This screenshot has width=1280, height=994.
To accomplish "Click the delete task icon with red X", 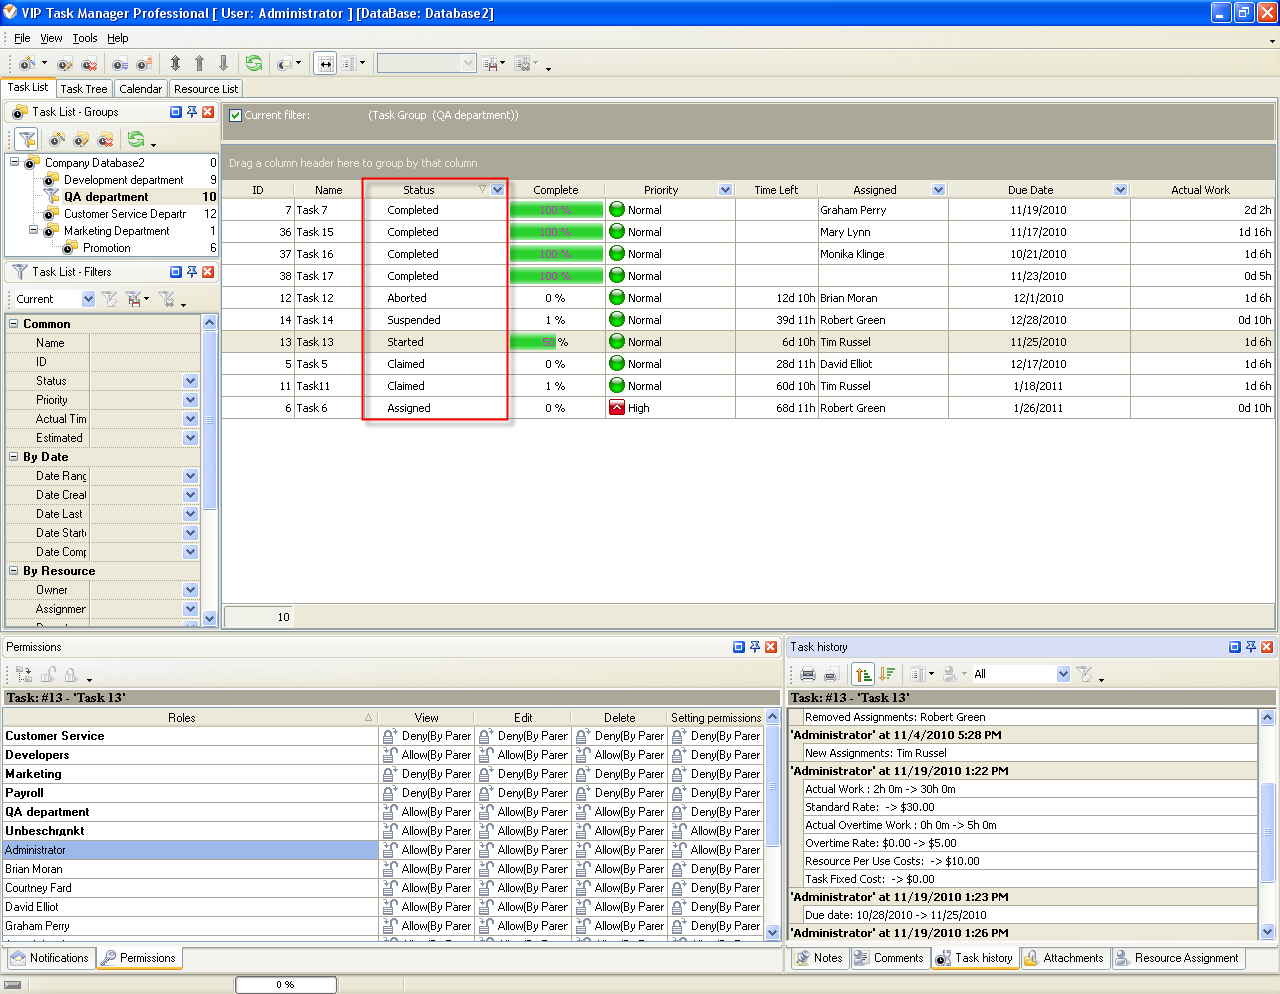I will [89, 64].
